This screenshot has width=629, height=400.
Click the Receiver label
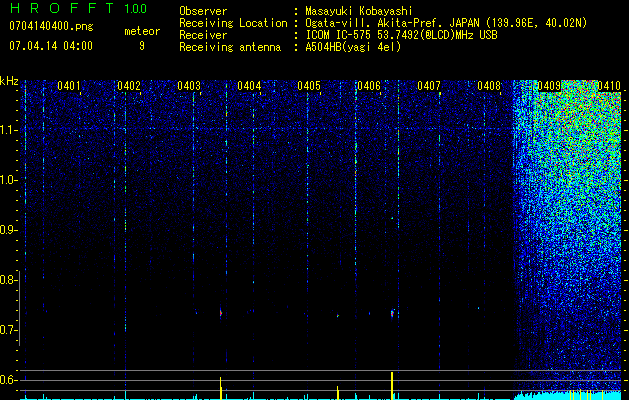click(x=203, y=35)
